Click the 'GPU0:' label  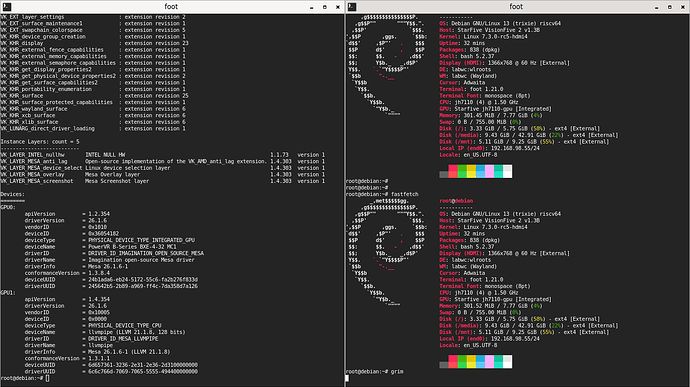coord(8,207)
